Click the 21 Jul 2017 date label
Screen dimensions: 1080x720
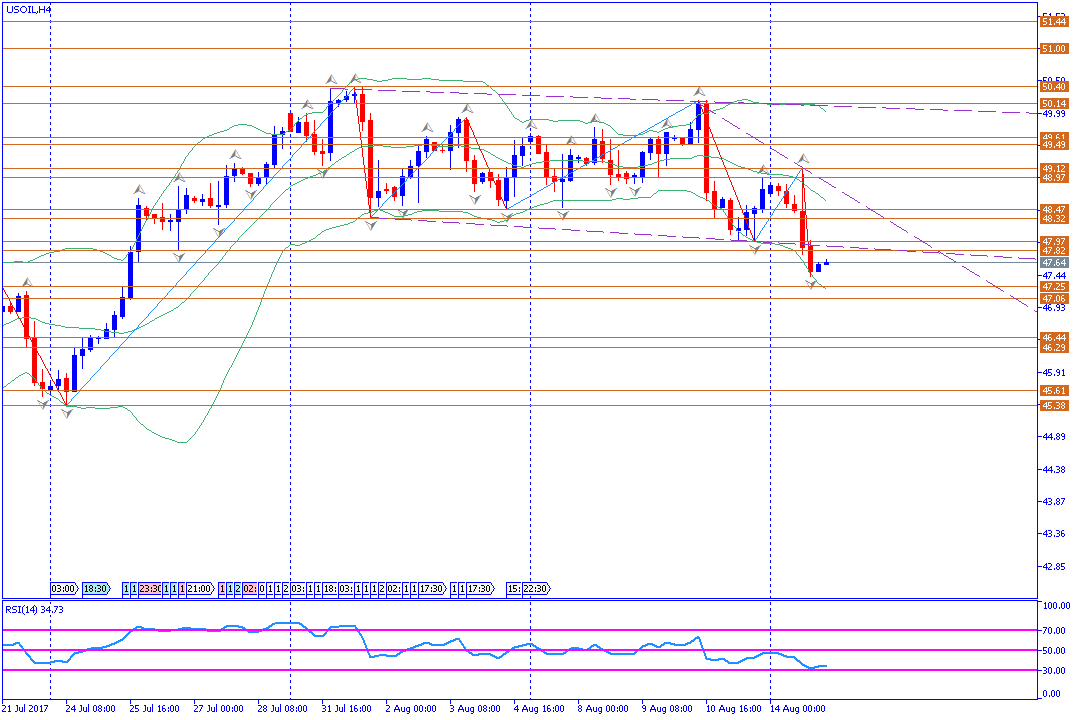click(24, 708)
